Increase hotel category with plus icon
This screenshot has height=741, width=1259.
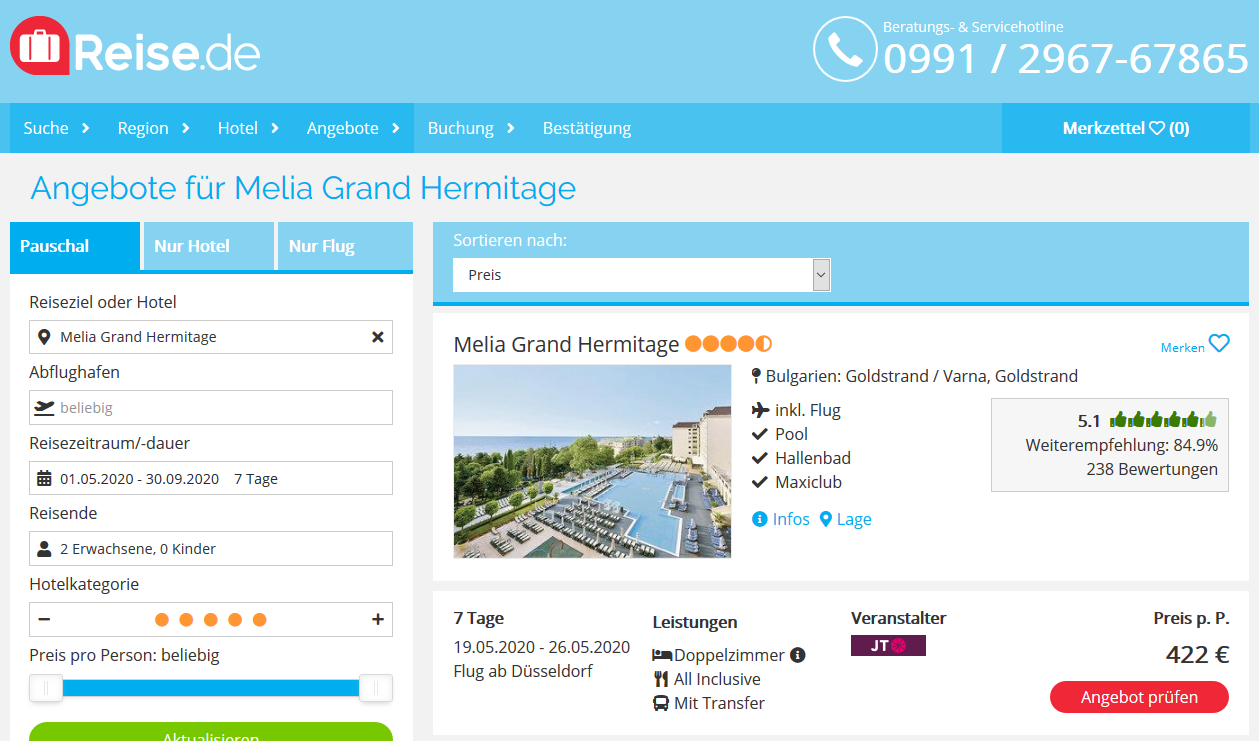(x=378, y=619)
